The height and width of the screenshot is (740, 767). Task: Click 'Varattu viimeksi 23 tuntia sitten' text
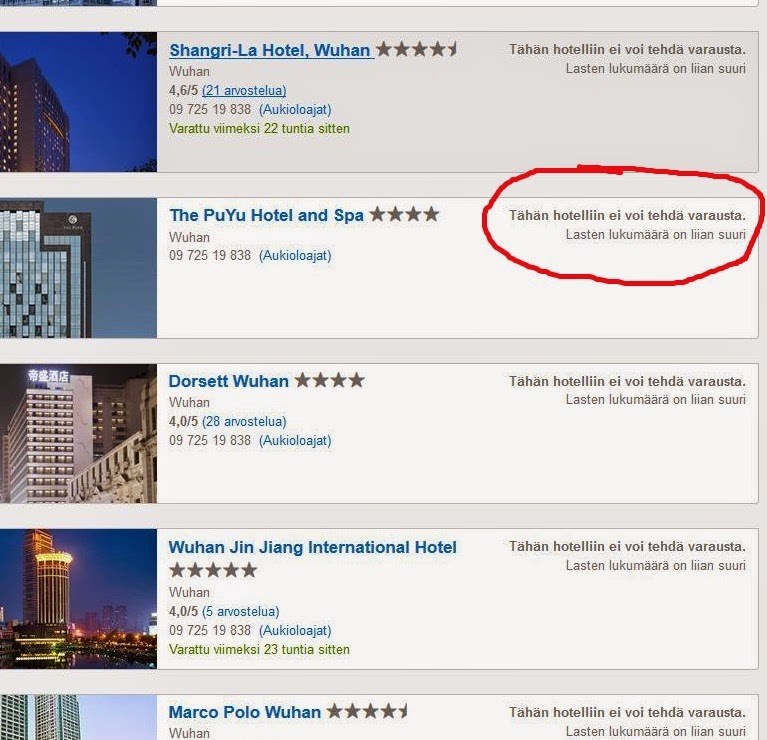click(x=259, y=650)
